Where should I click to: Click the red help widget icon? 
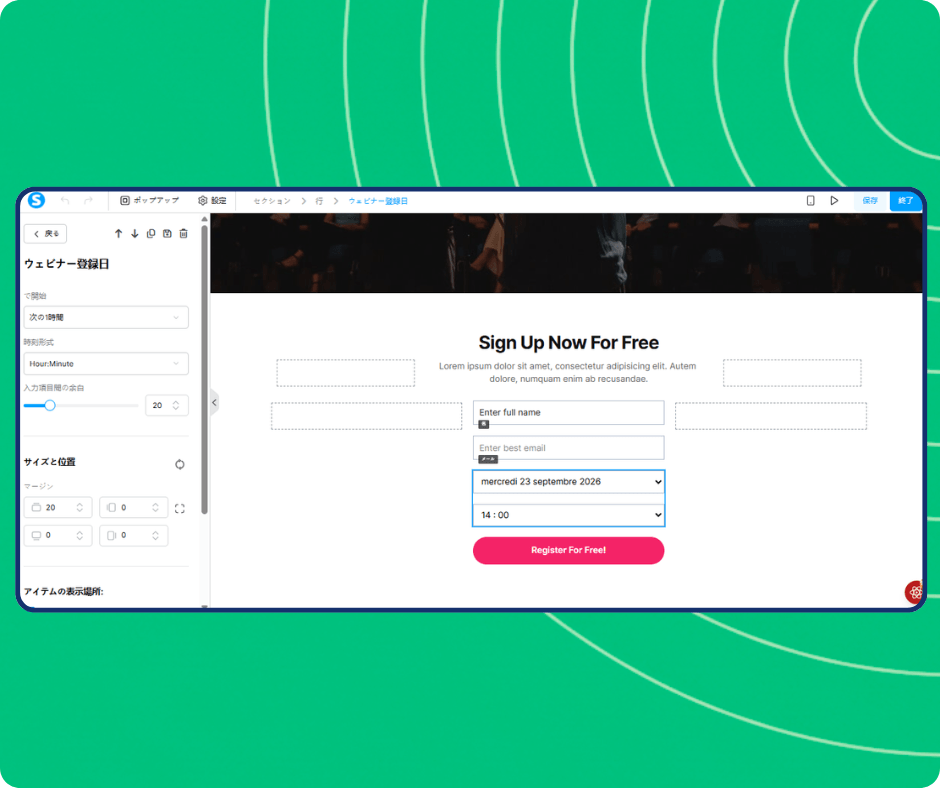[x=914, y=592]
